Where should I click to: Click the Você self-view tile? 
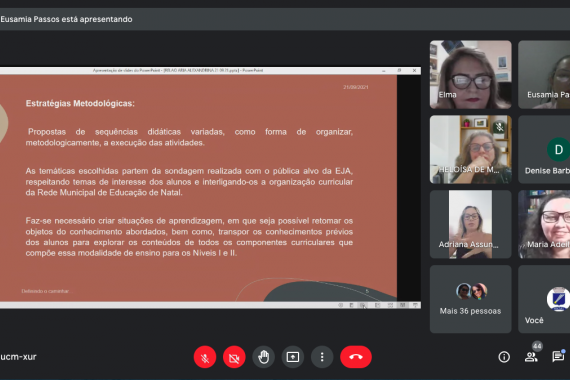(x=544, y=299)
